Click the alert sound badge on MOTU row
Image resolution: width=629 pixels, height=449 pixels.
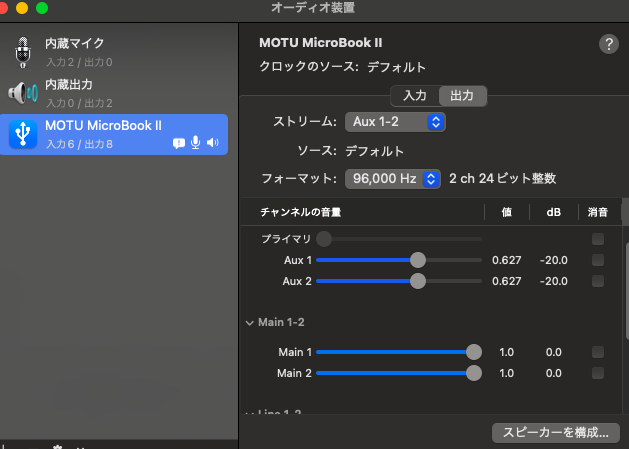point(179,143)
